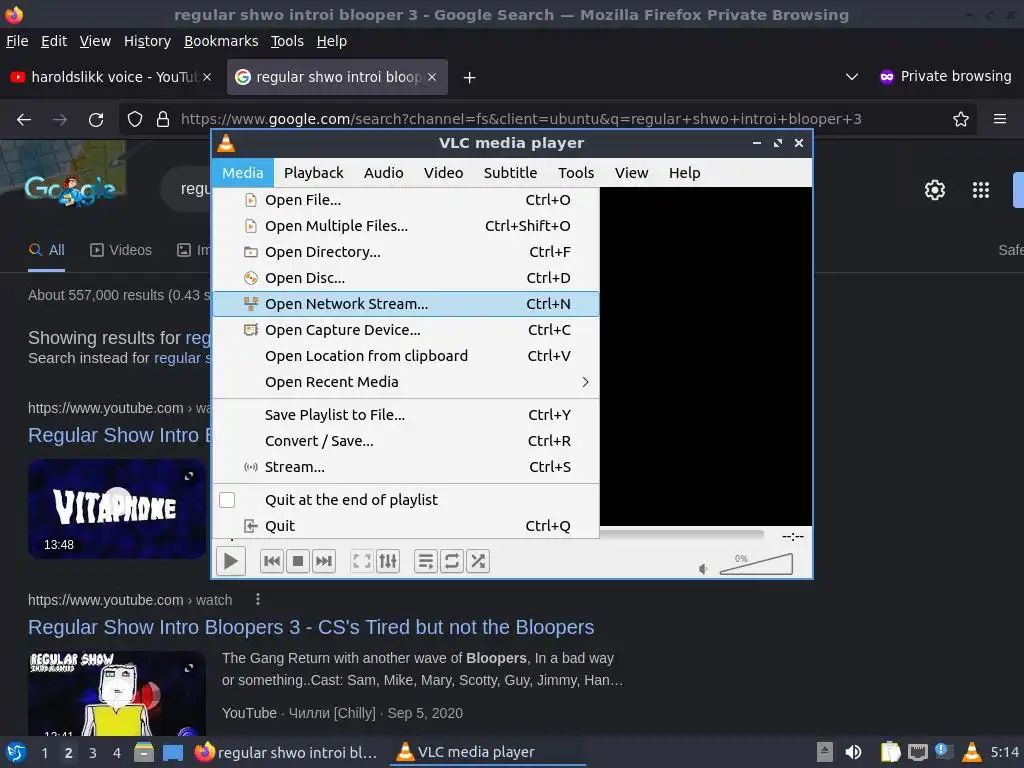Reload the page in Firefox
Image resolution: width=1024 pixels, height=768 pixels.
96,120
